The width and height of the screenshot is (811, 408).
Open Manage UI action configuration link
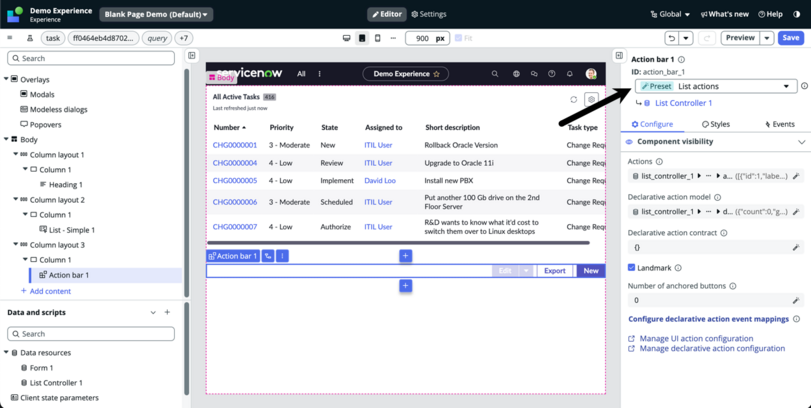coord(696,338)
